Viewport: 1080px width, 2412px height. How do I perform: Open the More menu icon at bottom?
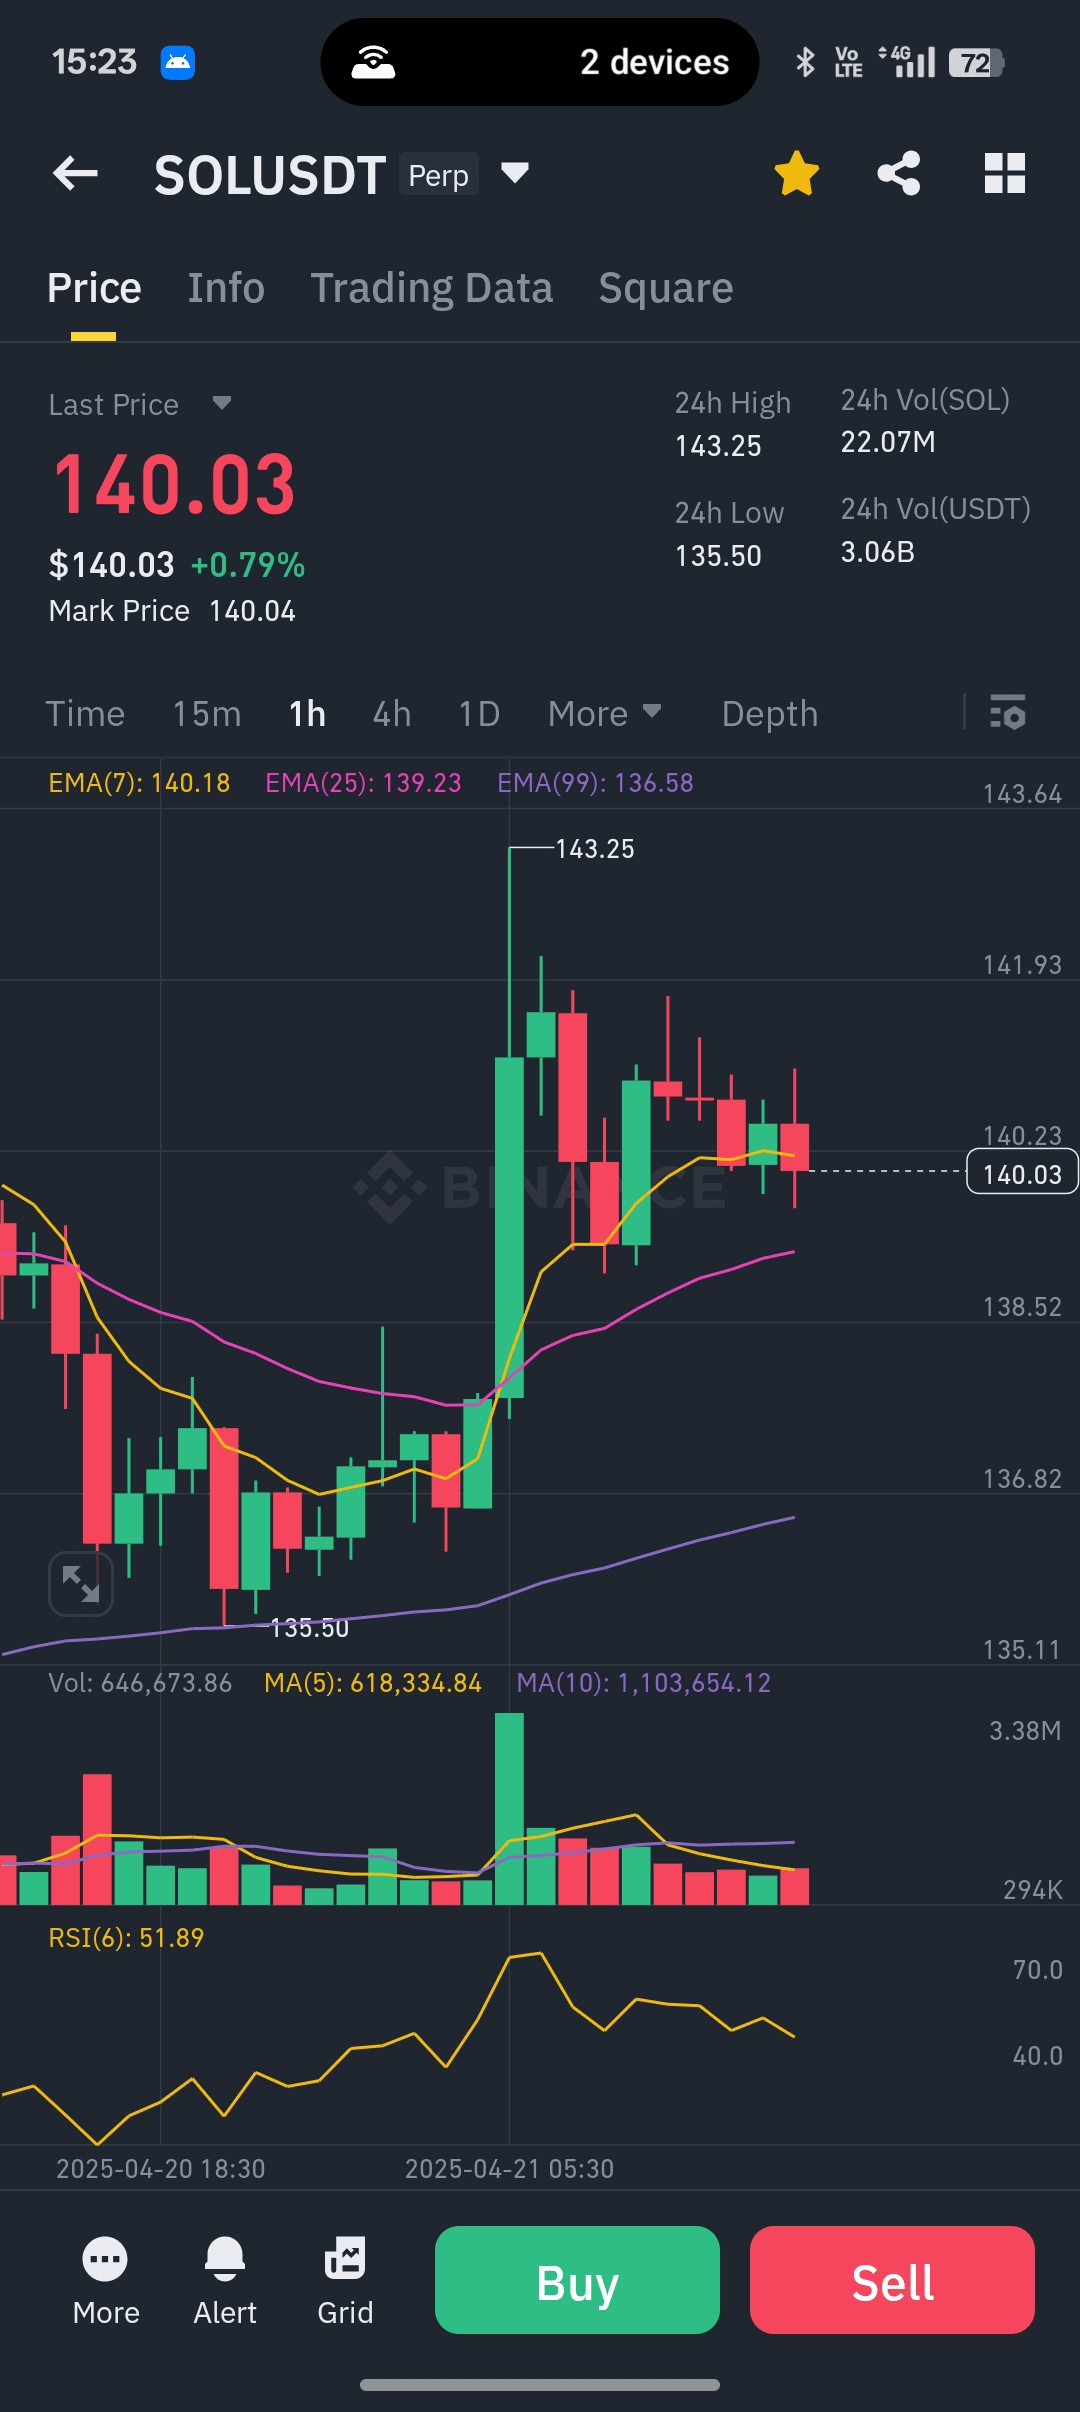(x=106, y=2282)
